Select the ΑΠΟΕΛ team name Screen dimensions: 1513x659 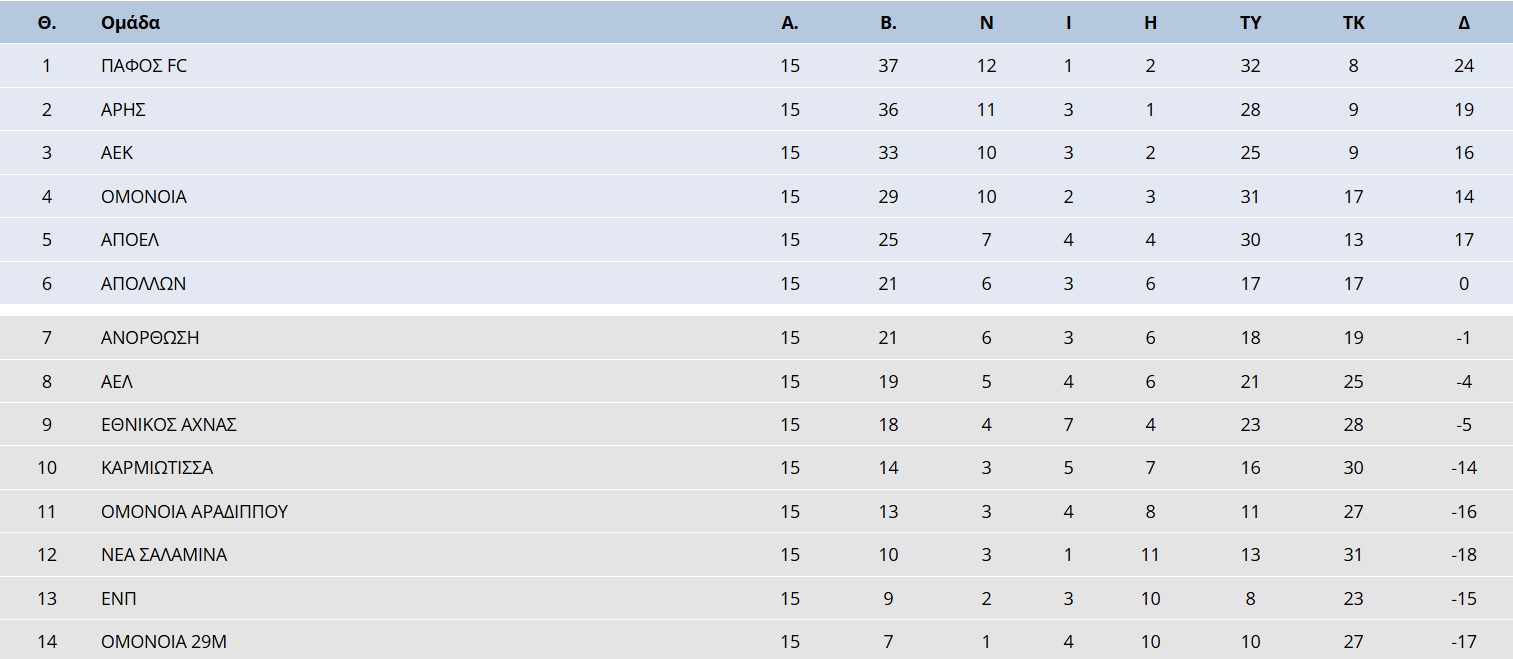click(130, 240)
